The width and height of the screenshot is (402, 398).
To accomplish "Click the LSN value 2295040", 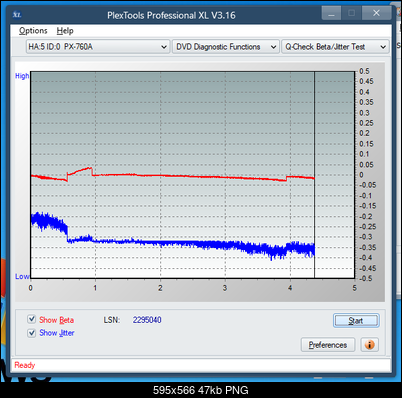I will pyautogui.click(x=147, y=320).
